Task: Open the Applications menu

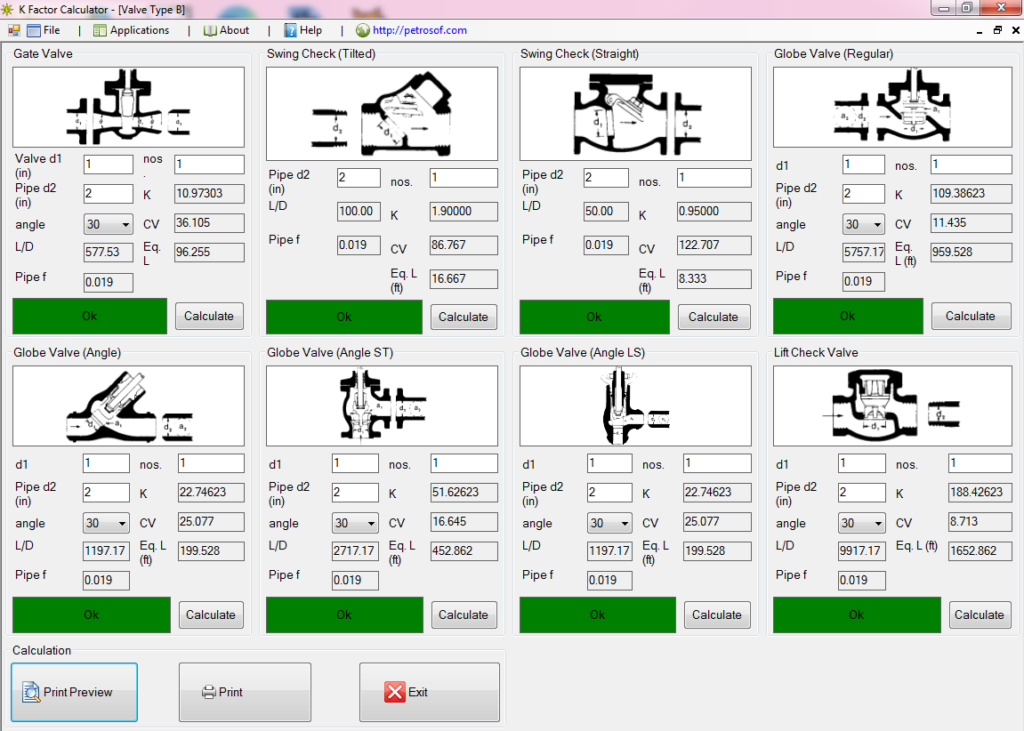Action: (139, 30)
